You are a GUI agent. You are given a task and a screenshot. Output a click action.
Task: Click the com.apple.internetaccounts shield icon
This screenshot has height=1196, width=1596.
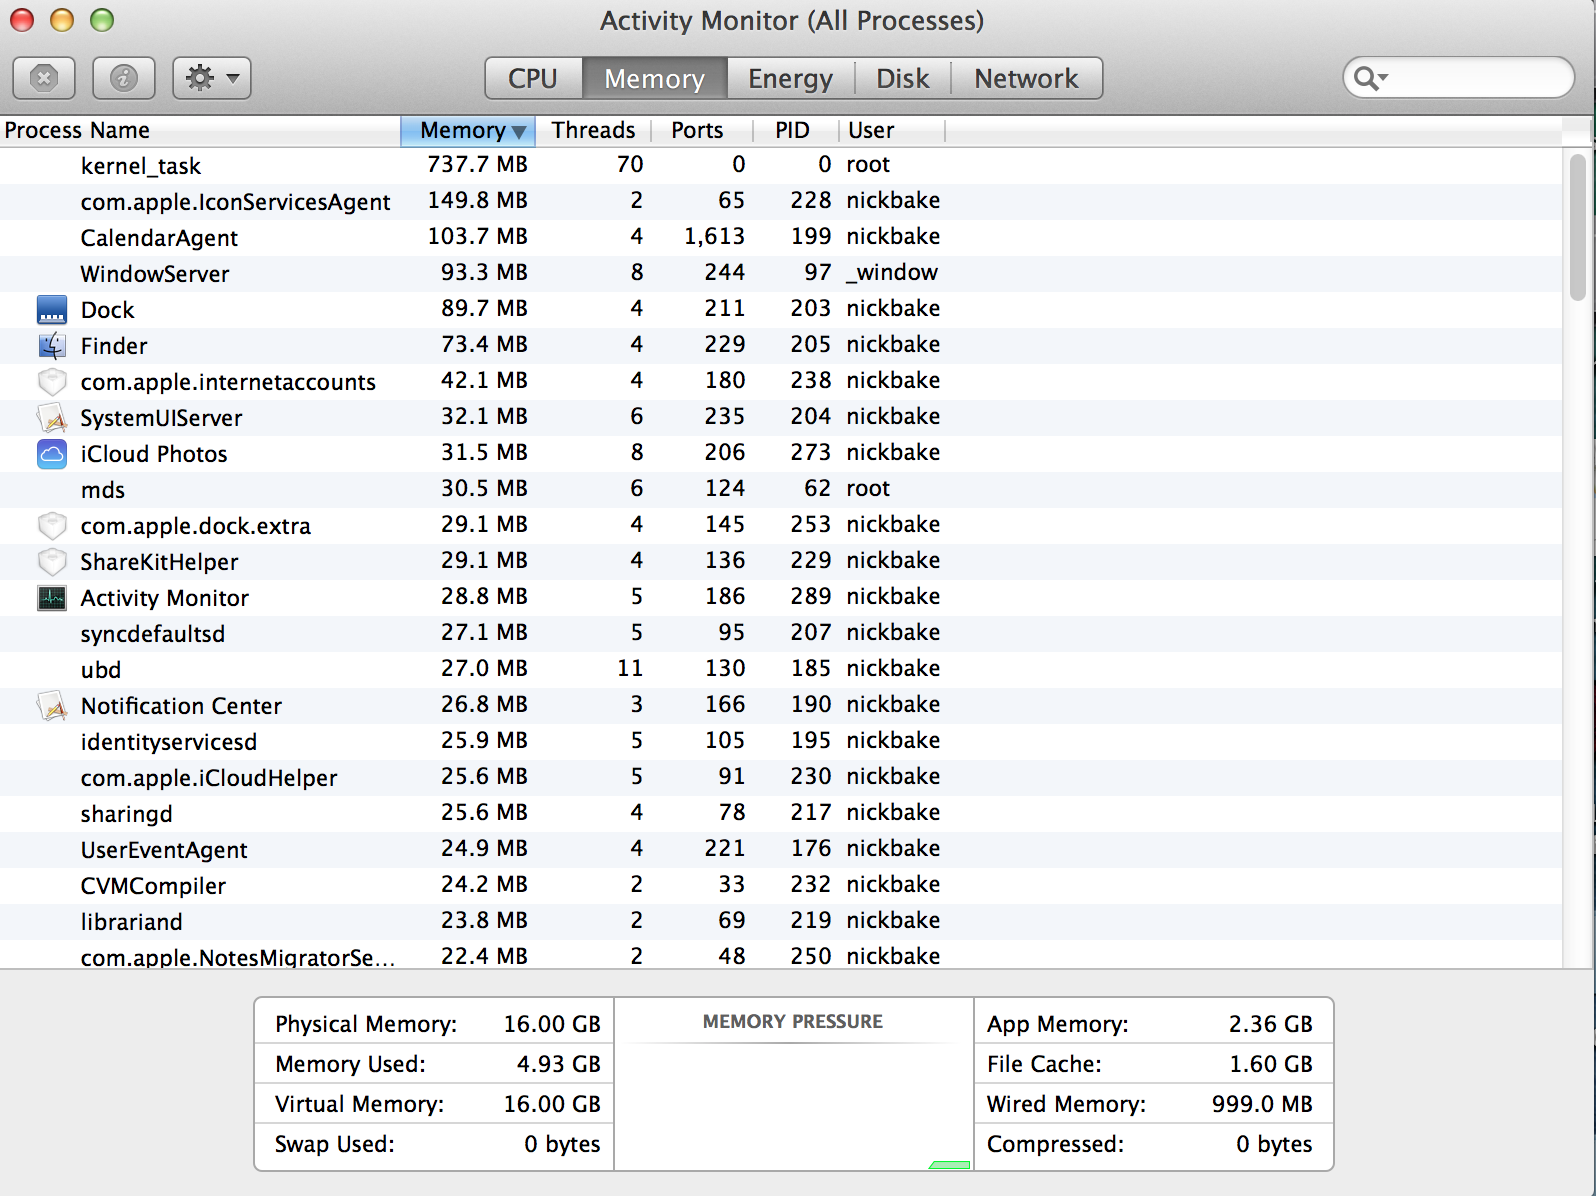pyautogui.click(x=52, y=382)
